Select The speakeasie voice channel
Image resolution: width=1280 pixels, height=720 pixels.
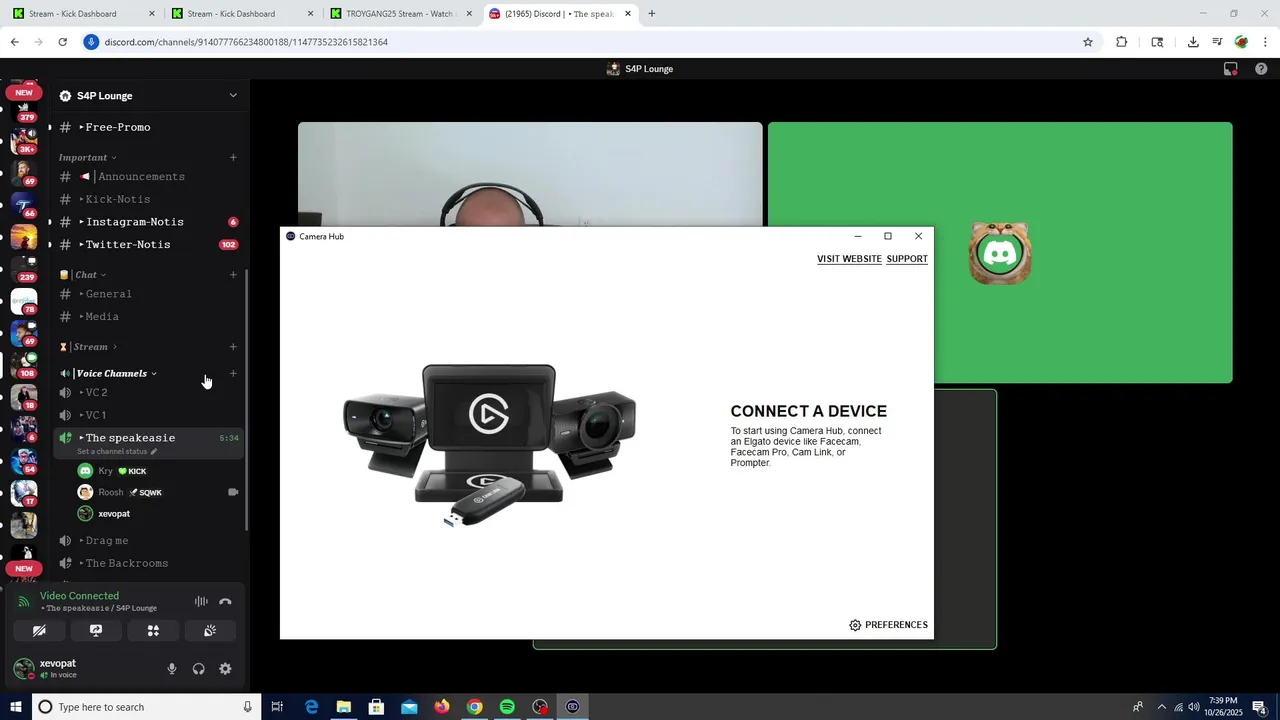[130, 438]
